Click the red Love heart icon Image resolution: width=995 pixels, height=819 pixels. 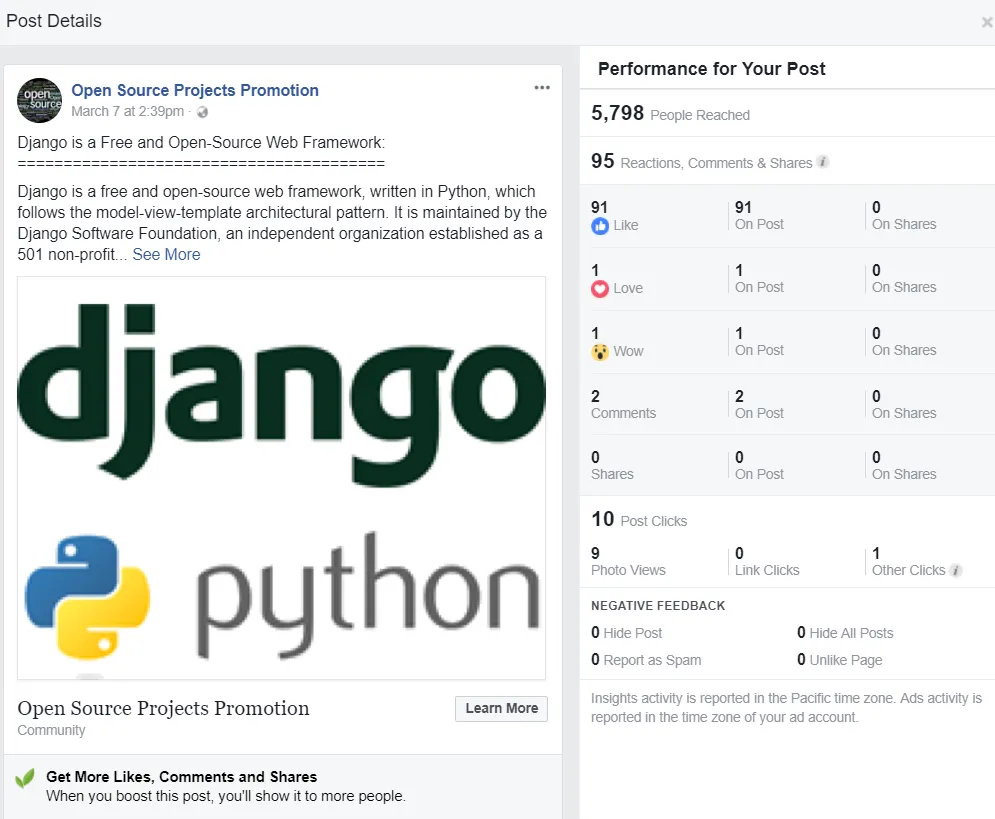coord(600,289)
